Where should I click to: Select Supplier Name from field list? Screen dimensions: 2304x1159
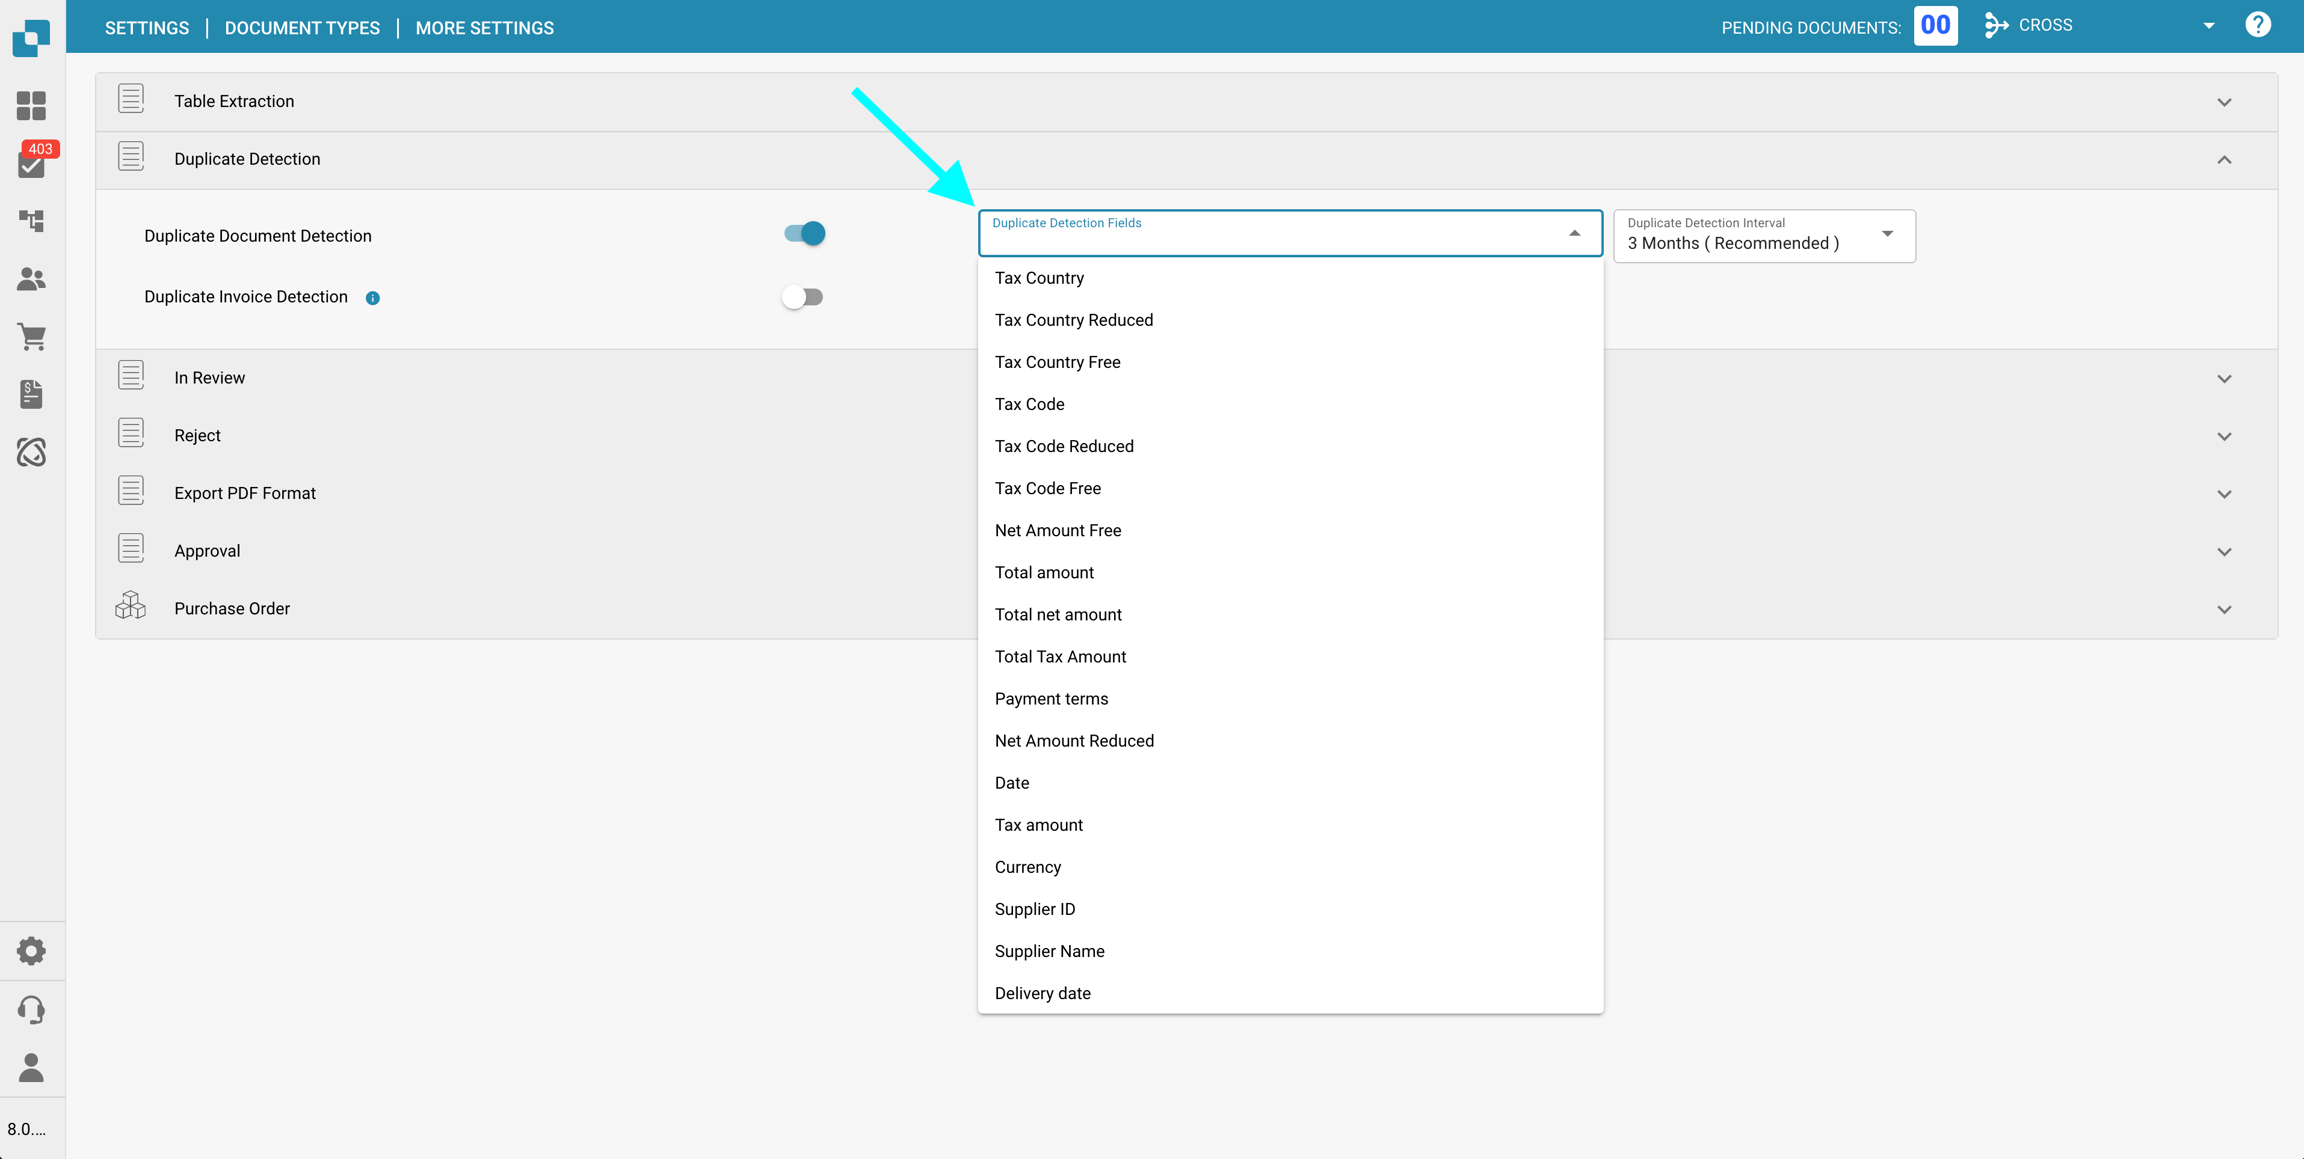click(1049, 951)
